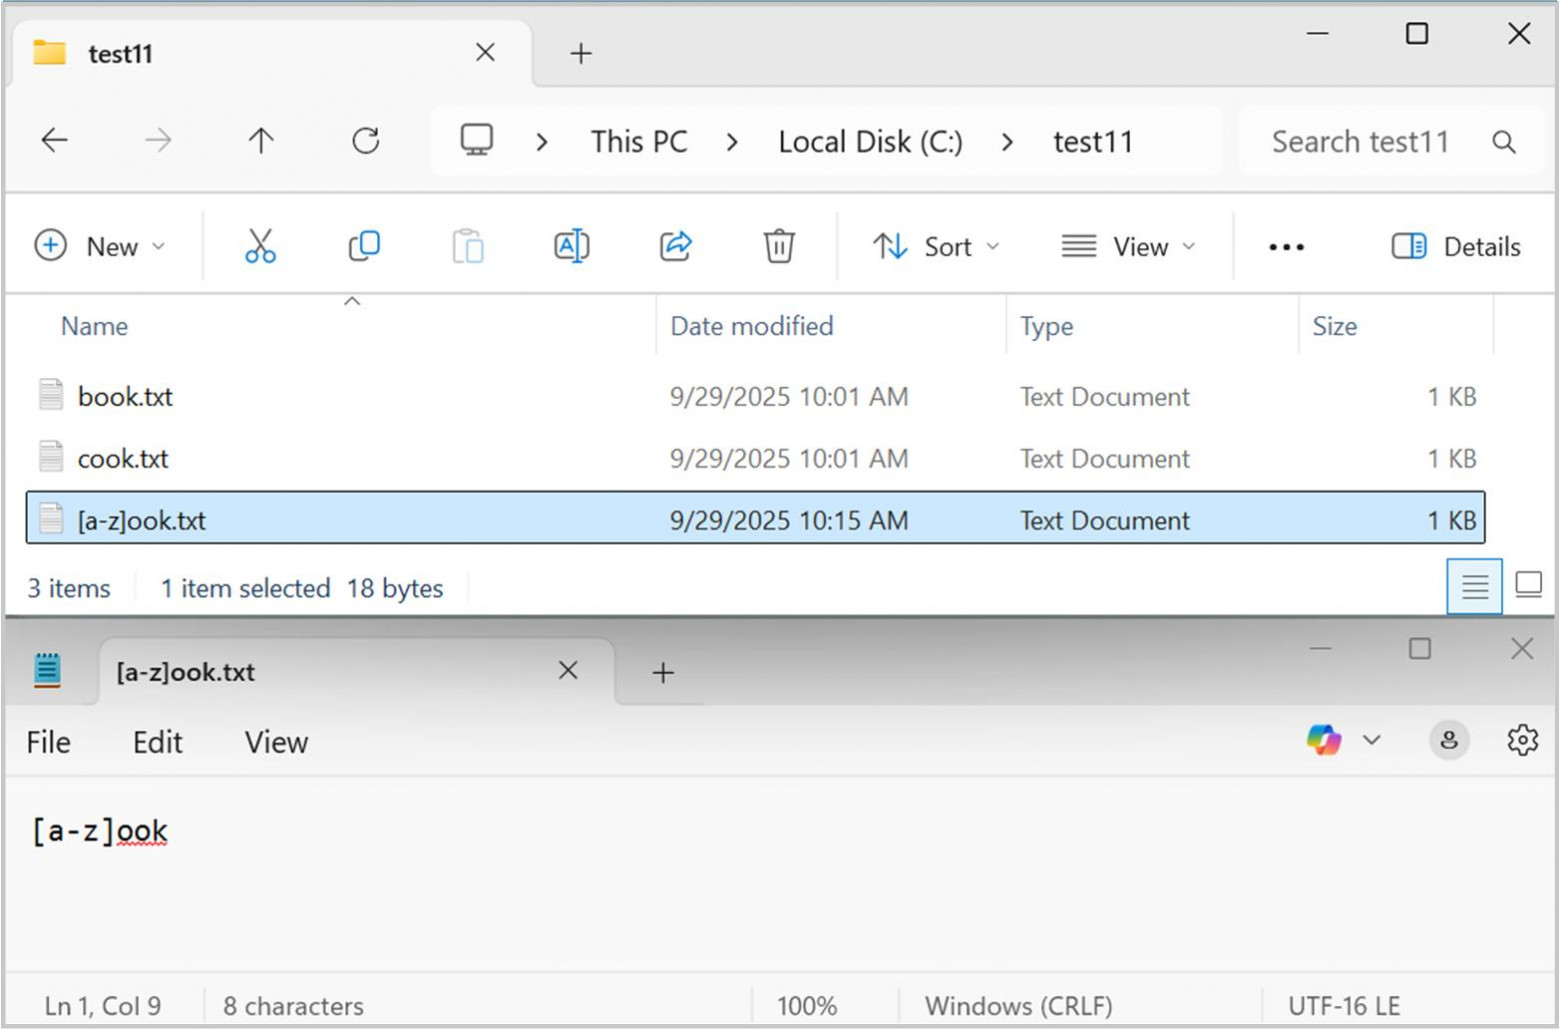Click the Rename icon in File Explorer toolbar

(572, 246)
